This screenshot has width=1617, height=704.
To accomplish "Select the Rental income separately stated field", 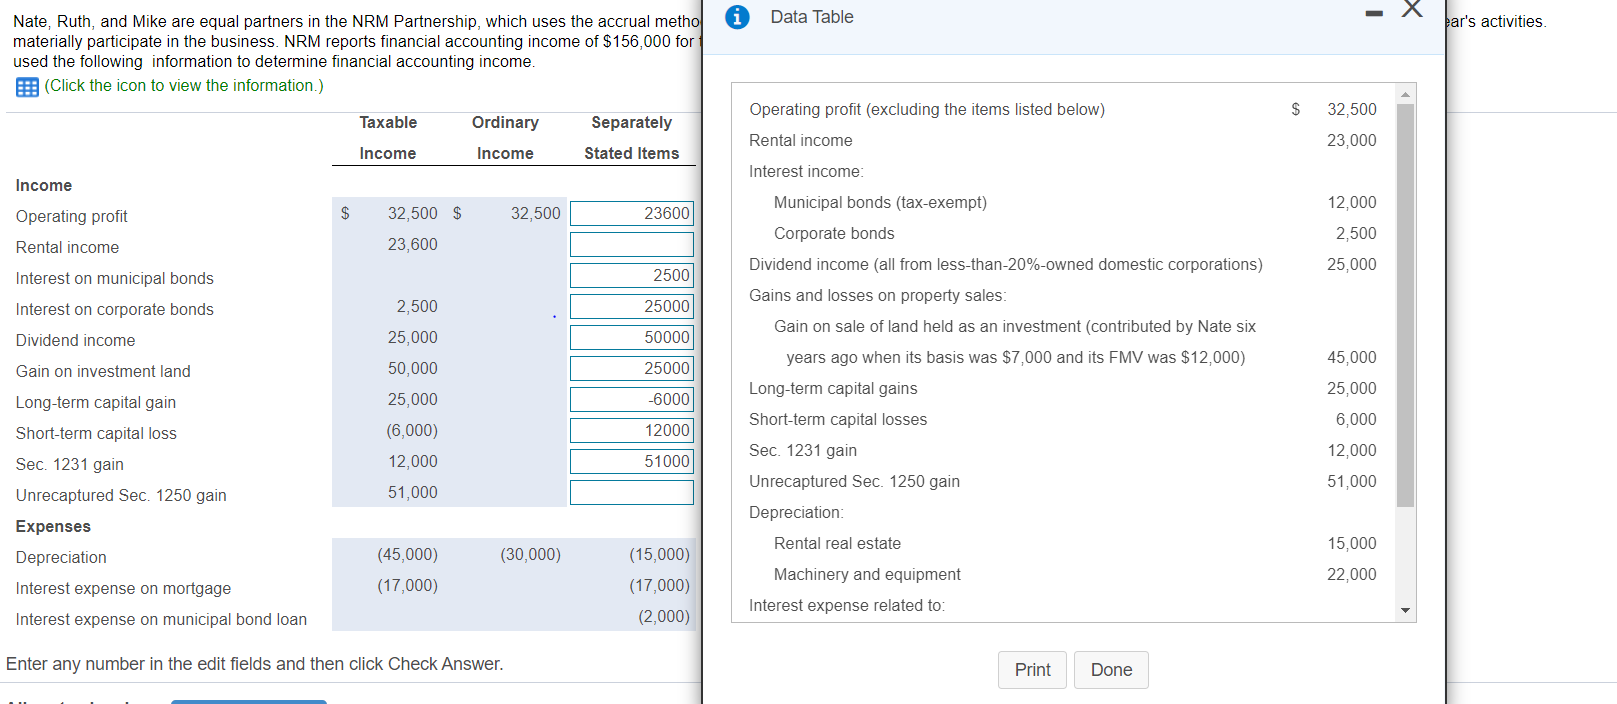I will (x=632, y=244).
